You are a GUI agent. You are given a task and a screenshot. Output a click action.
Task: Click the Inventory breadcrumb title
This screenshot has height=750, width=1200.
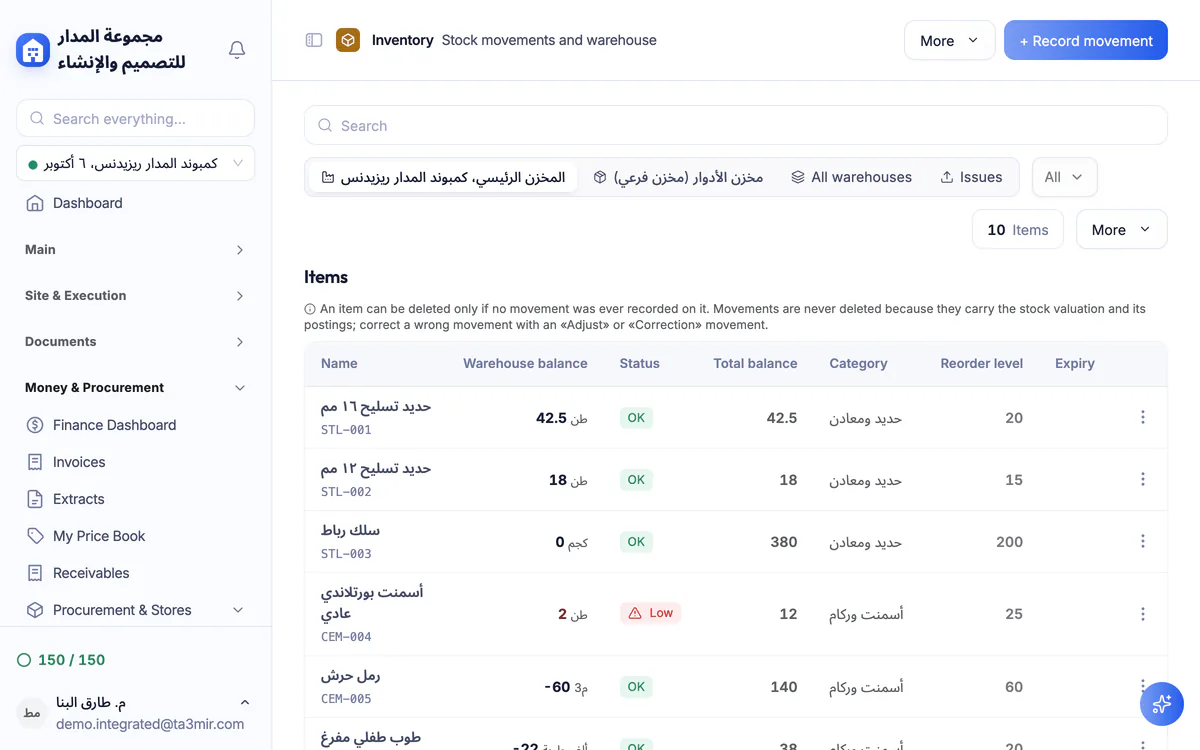pyautogui.click(x=403, y=40)
